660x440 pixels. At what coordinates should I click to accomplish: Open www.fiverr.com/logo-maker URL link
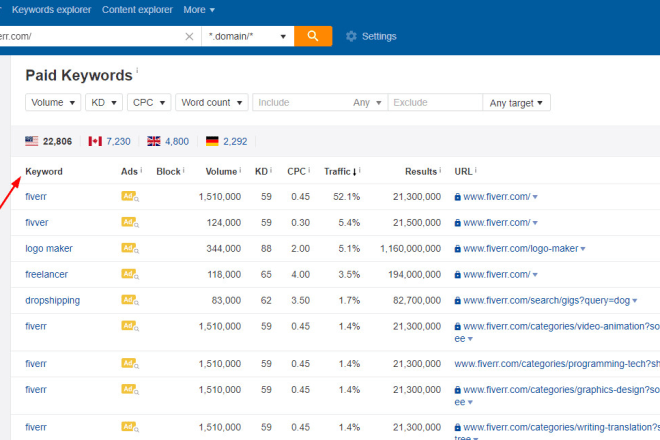[x=521, y=248]
